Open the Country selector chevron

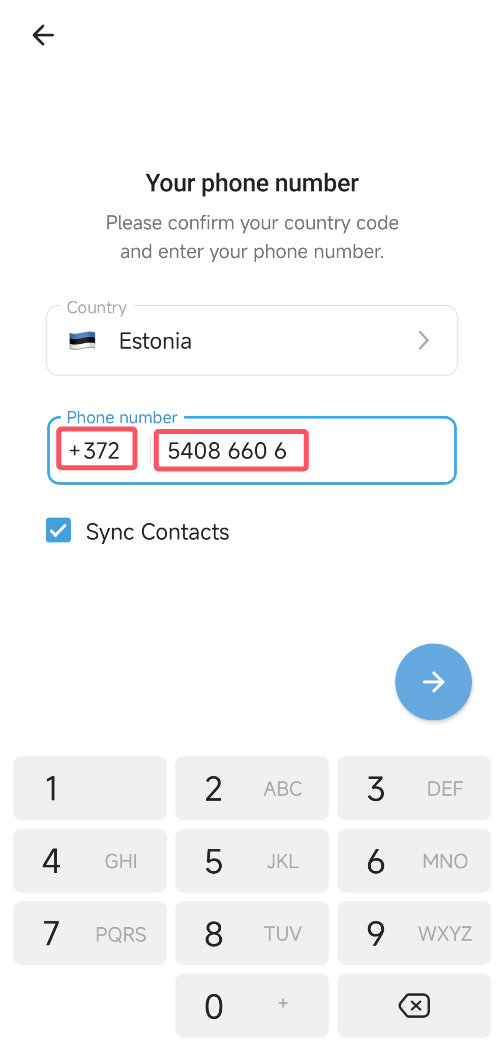point(424,341)
